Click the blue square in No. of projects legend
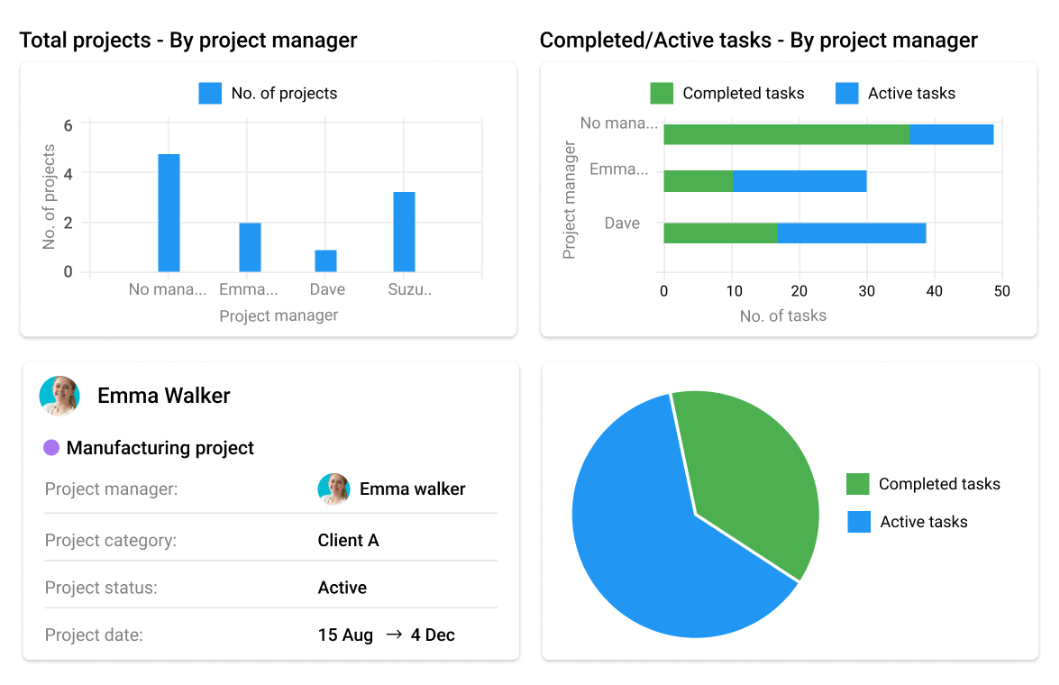Image resolution: width=1059 pixels, height=685 pixels. 210,93
